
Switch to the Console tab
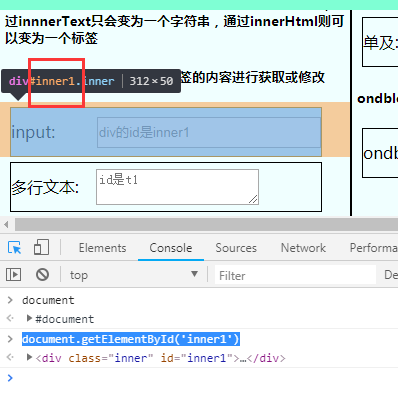point(171,248)
